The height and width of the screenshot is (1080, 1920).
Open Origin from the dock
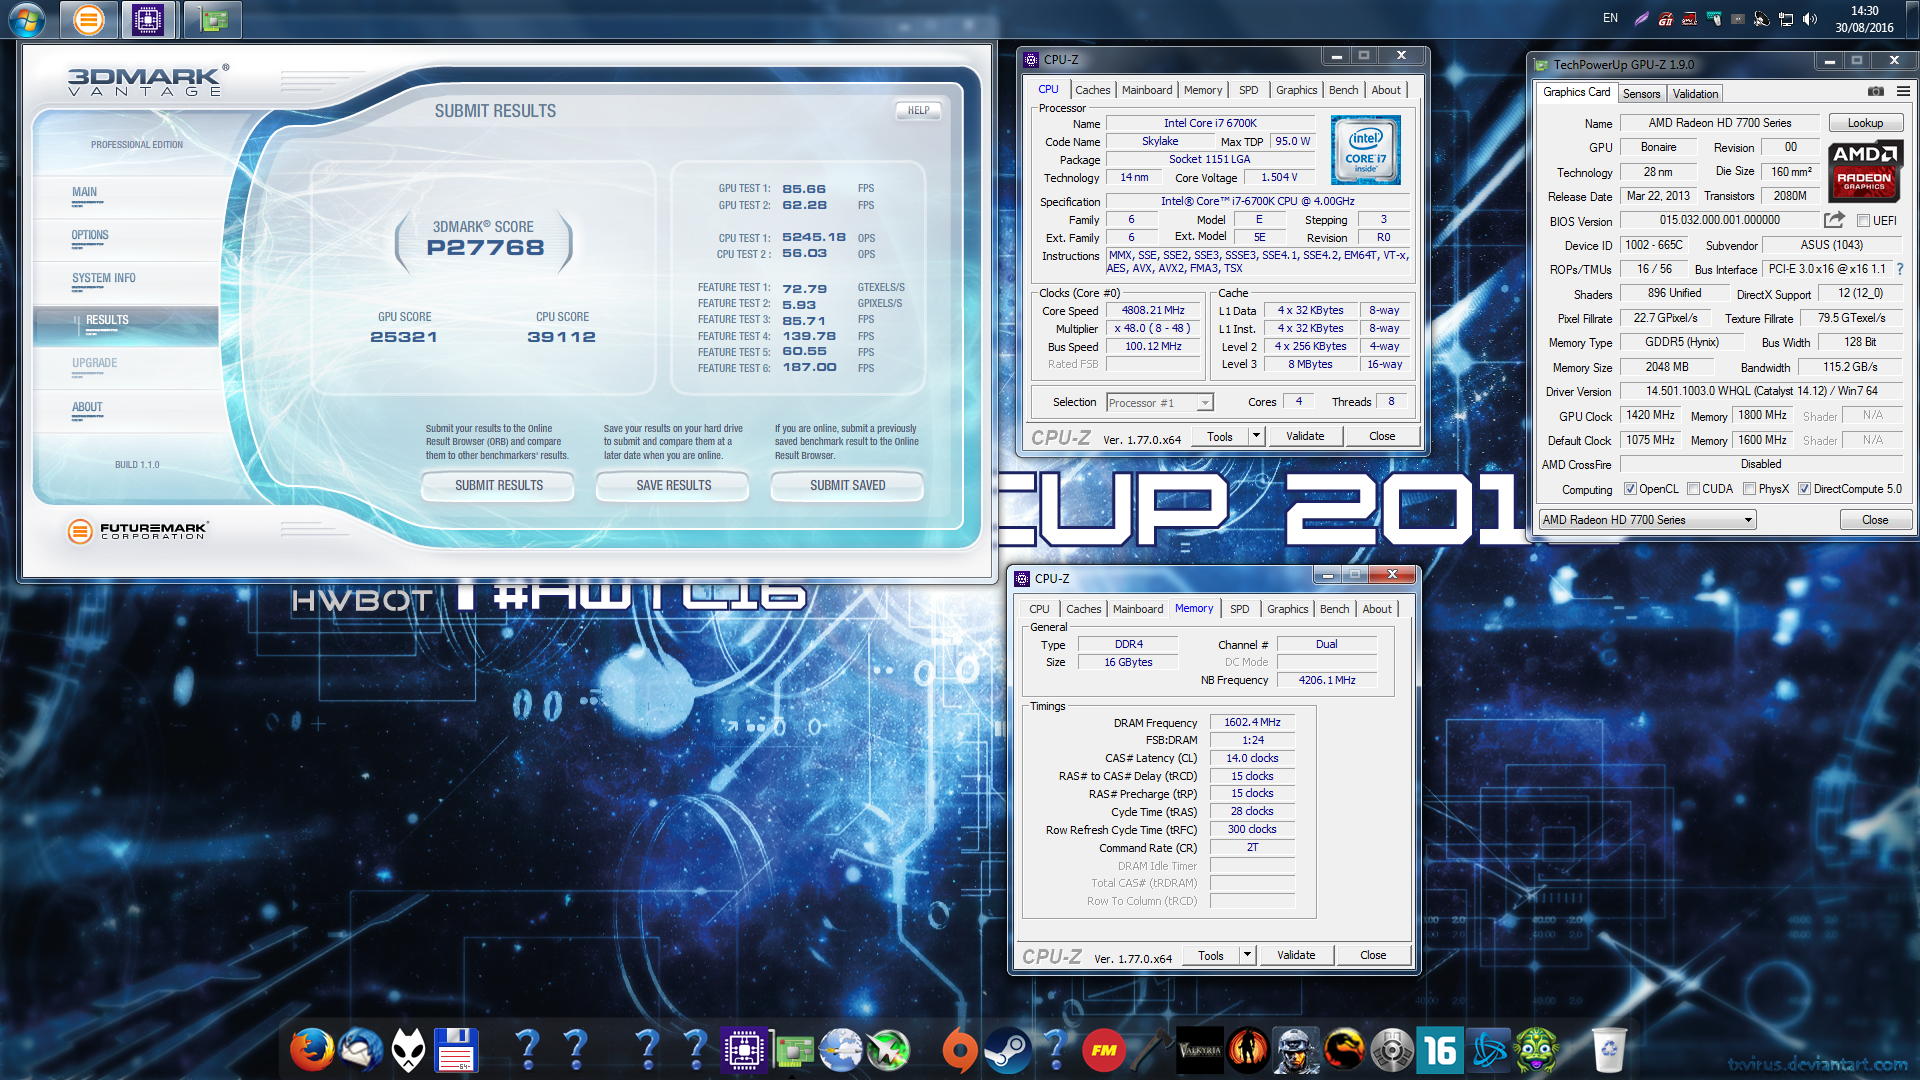click(959, 1050)
